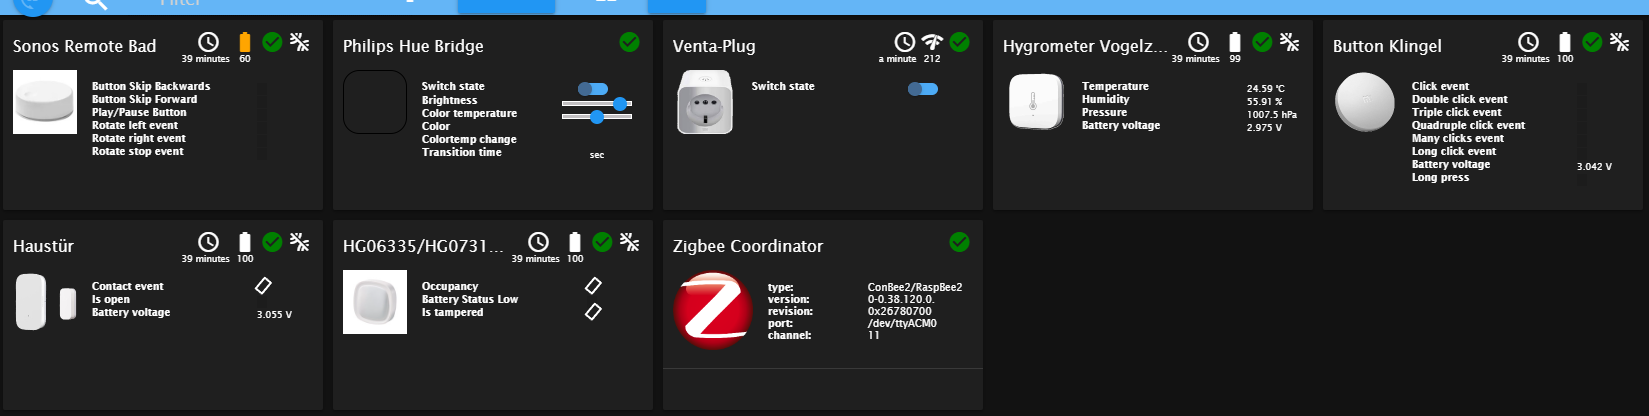Open the Button Klingel device image
Image resolution: width=1649 pixels, height=416 pixels.
point(1365,102)
